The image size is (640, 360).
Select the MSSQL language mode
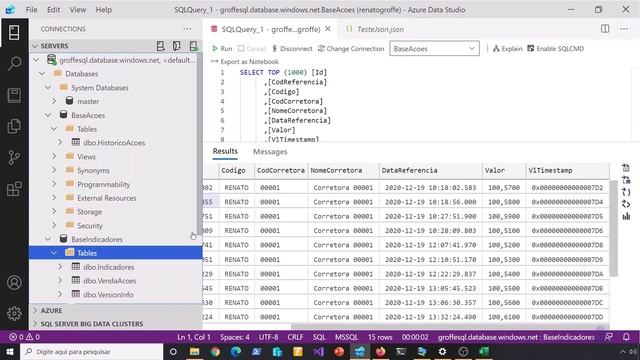point(347,337)
